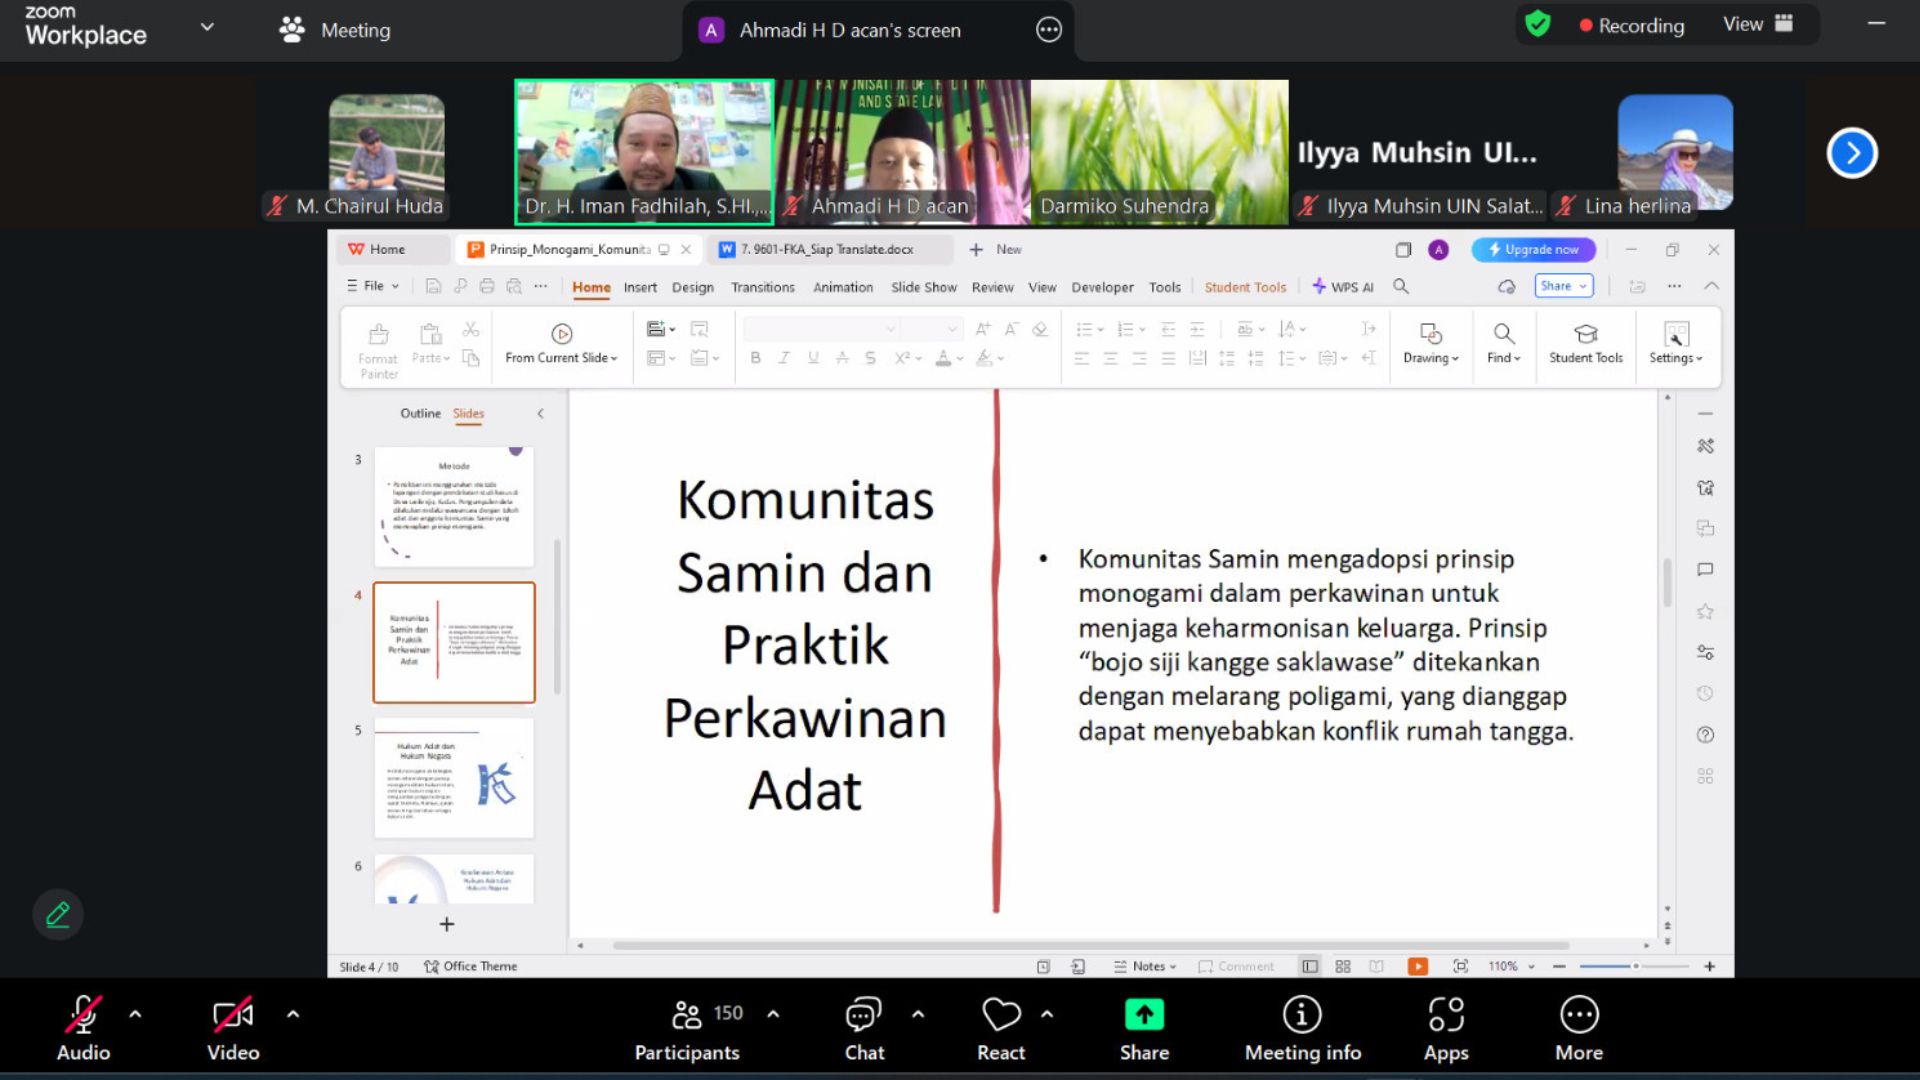Click the Upgrade now button
Viewport: 1920px width, 1080px height.
[1533, 249]
